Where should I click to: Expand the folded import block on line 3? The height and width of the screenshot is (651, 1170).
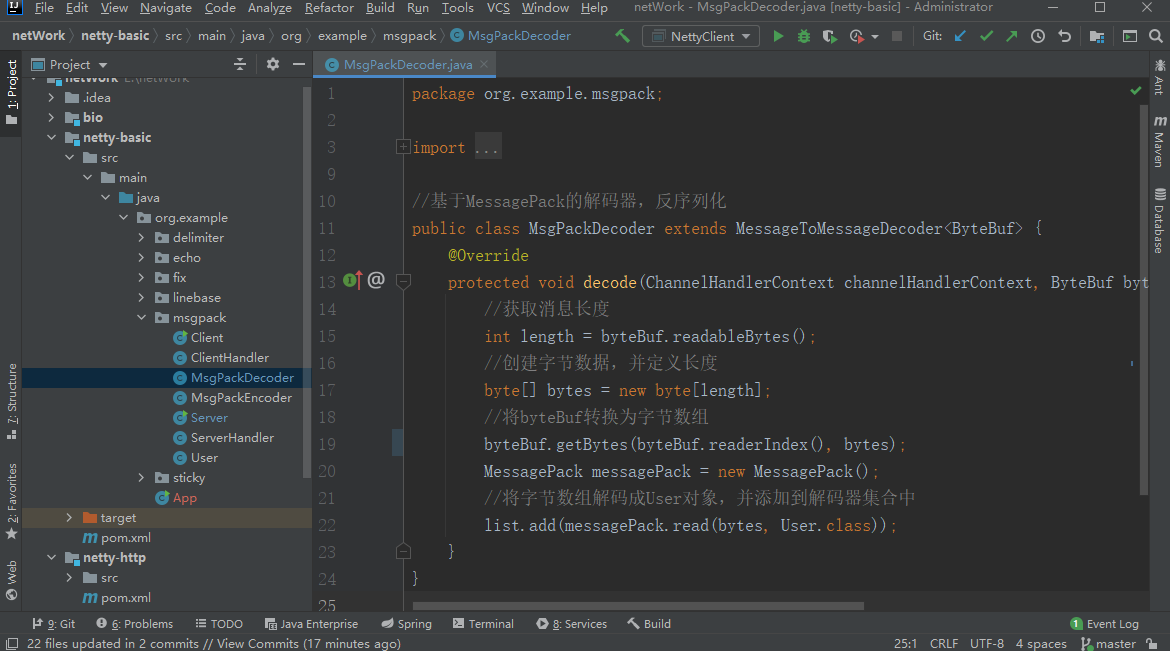point(403,147)
